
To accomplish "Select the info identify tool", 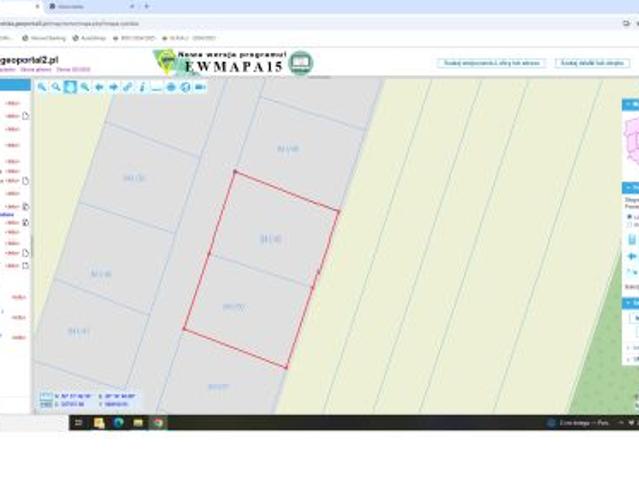I will tap(142, 87).
